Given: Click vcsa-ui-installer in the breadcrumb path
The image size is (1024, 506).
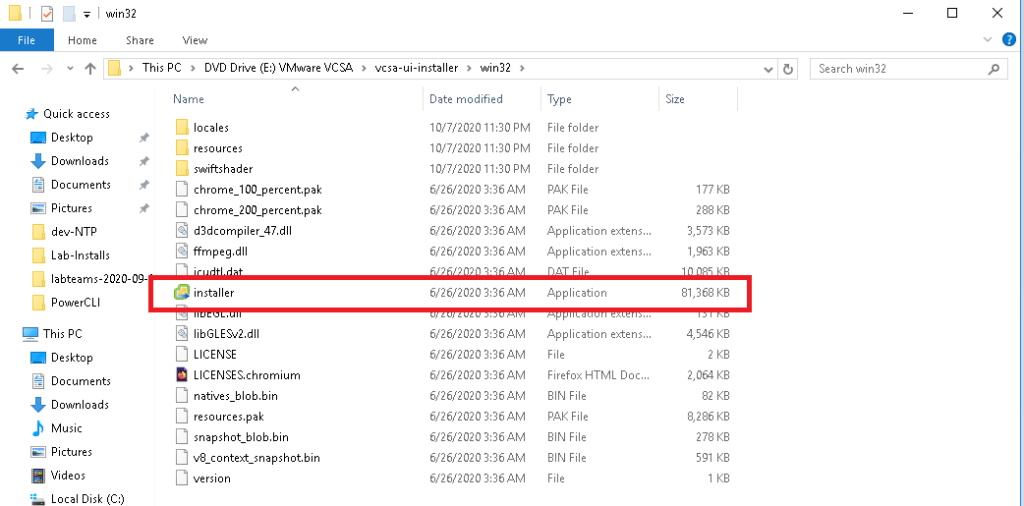Looking at the screenshot, I should click(x=416, y=68).
